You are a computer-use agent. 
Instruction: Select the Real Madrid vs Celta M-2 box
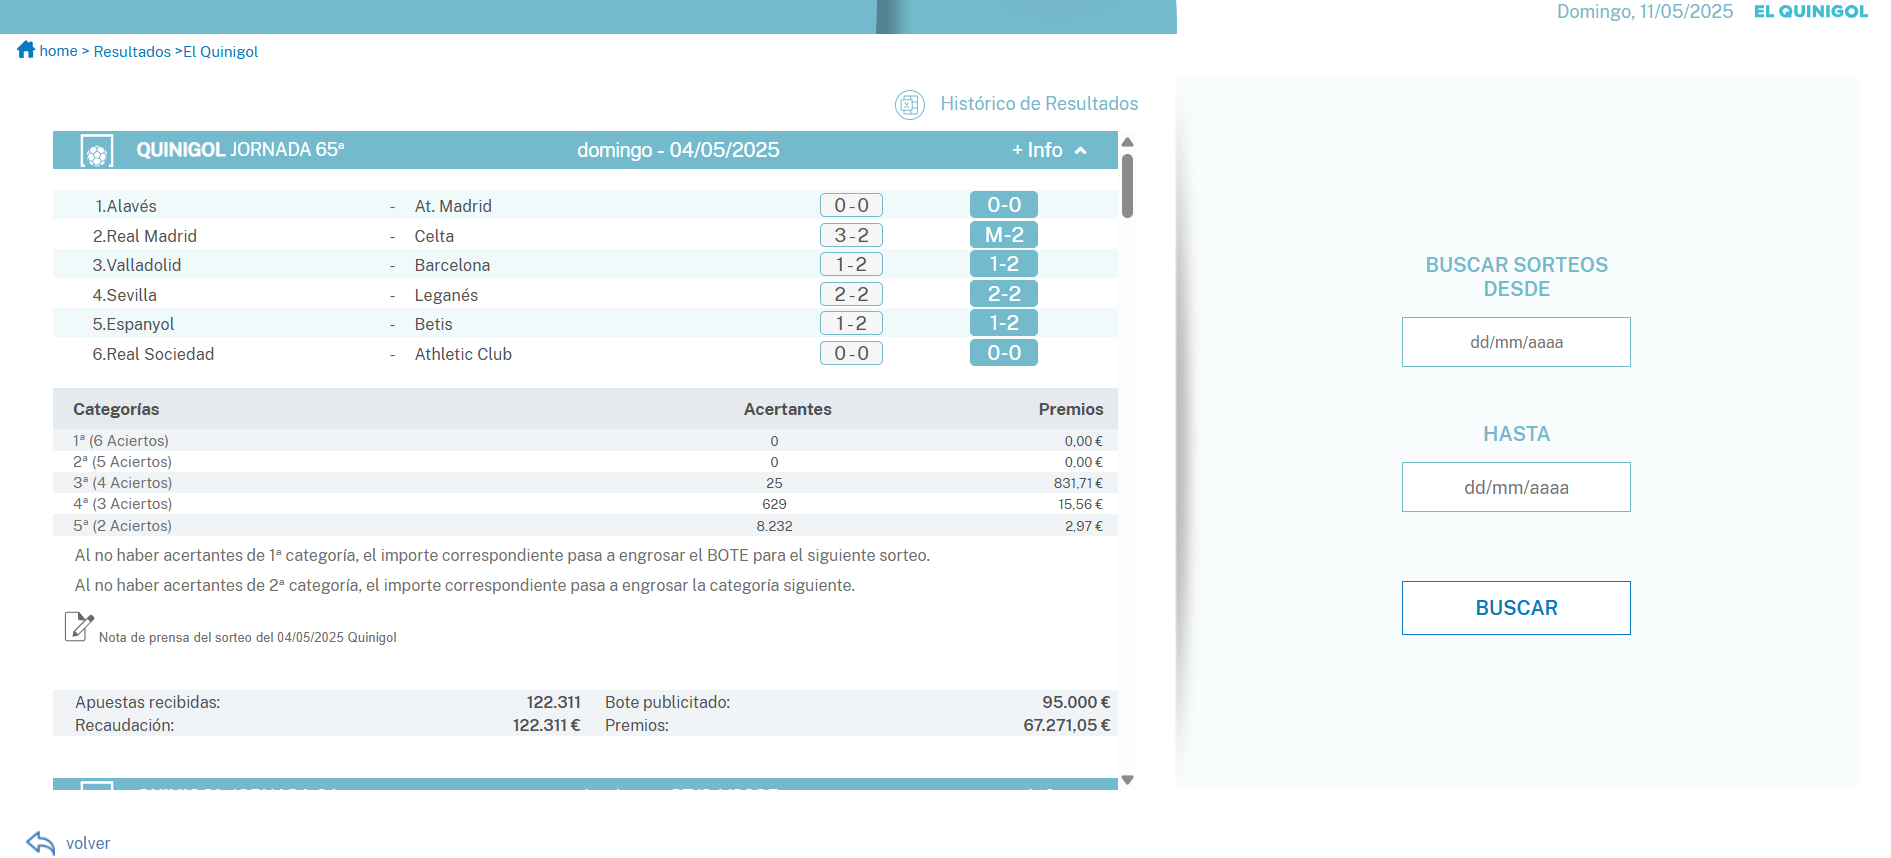tap(1004, 235)
